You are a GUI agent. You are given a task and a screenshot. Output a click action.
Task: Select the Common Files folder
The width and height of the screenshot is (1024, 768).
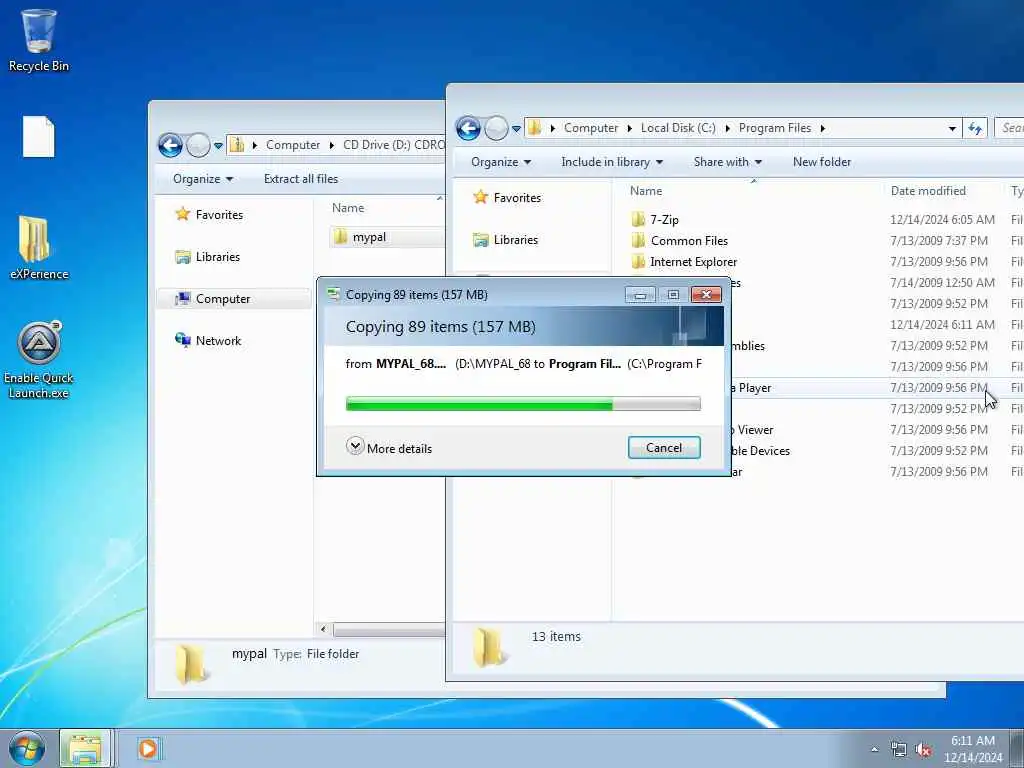tap(679, 240)
